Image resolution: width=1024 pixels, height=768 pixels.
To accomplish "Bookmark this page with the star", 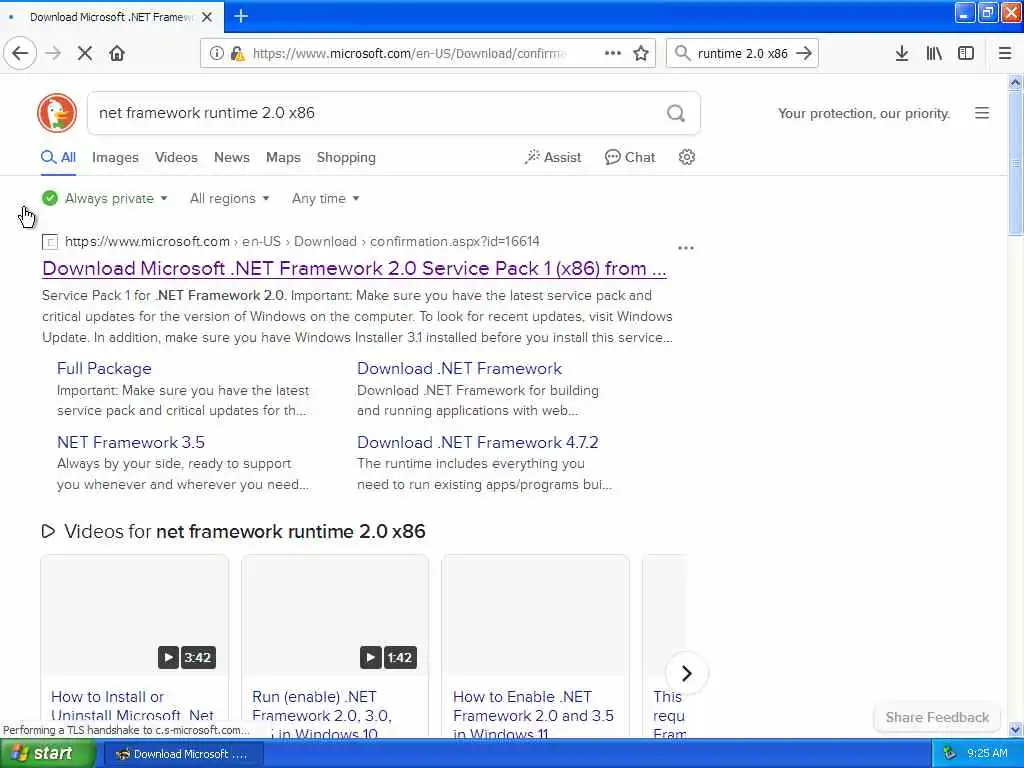I will tap(641, 54).
